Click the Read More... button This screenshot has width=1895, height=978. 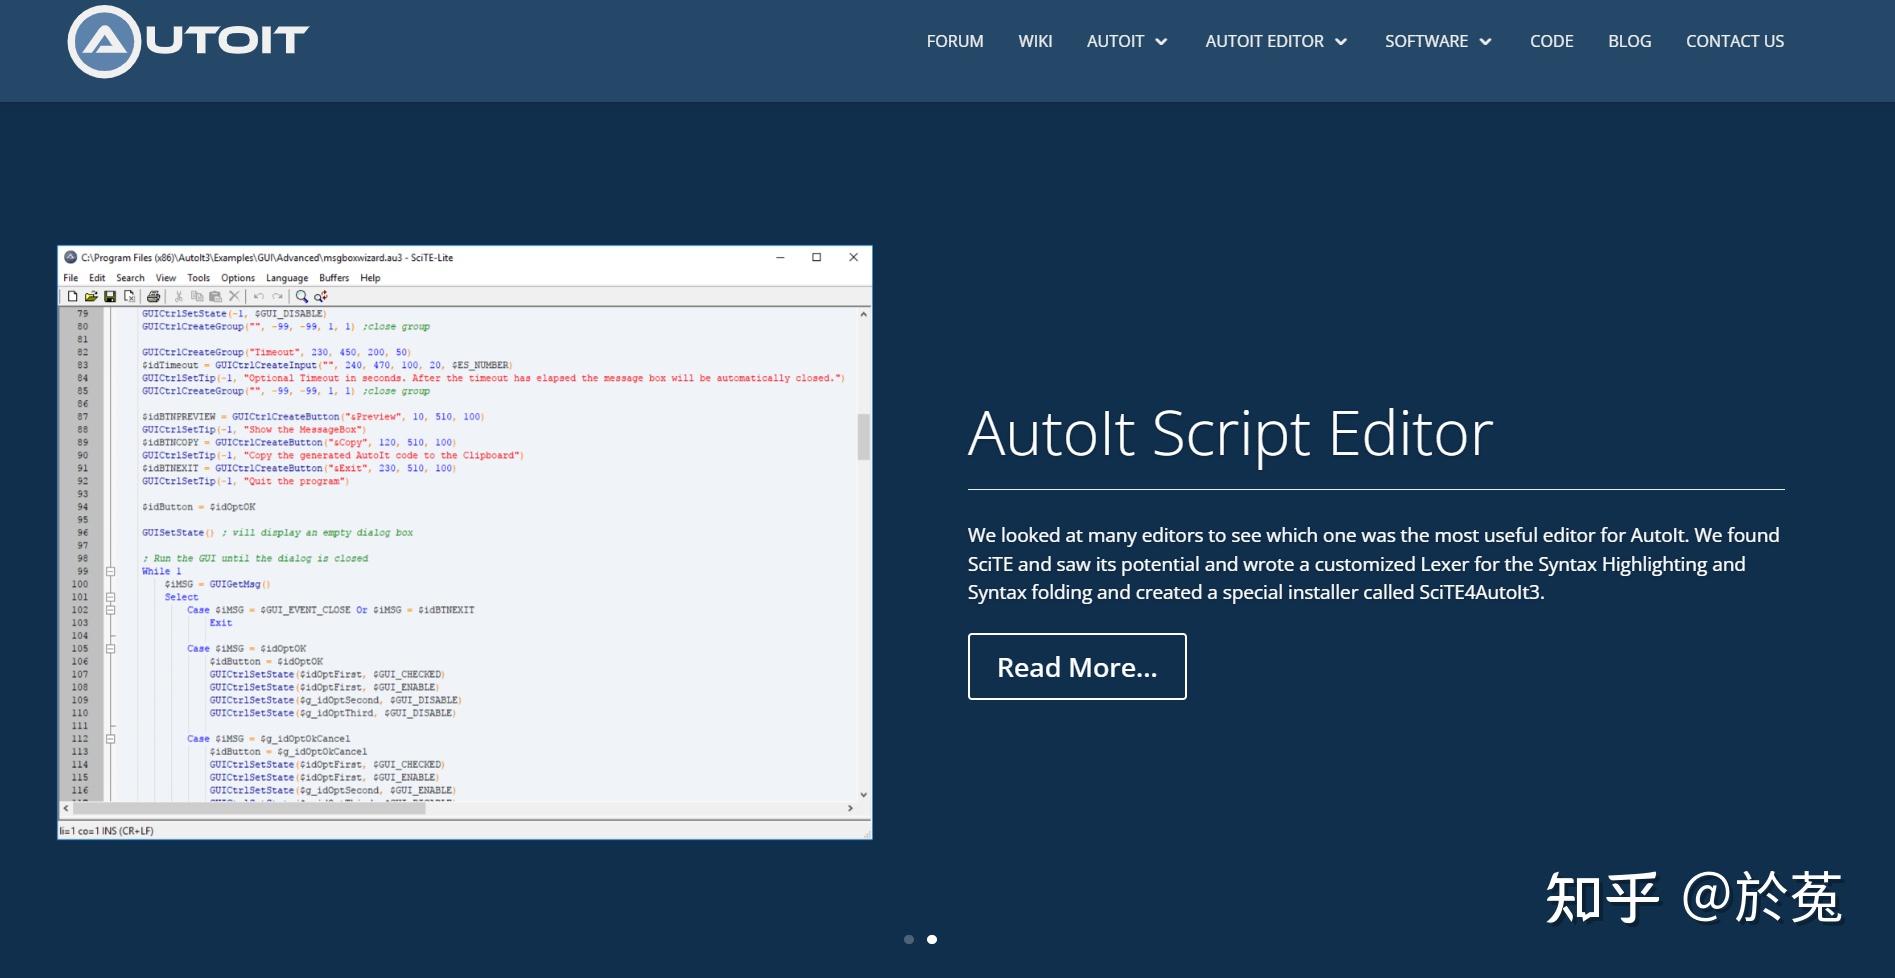(1077, 667)
